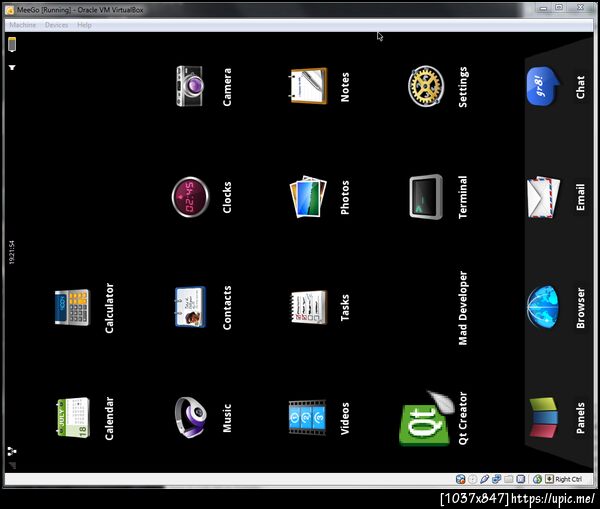Click the Camera label text
The height and width of the screenshot is (509, 600).
(227, 87)
